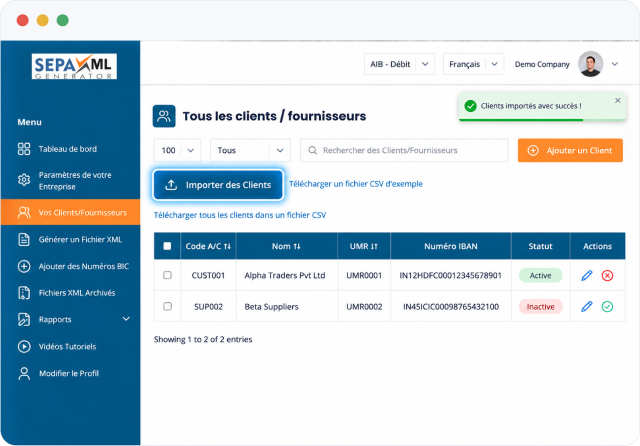The height and width of the screenshot is (446, 640).
Task: Click the Showing 1 to 2 of 2 entries text
Action: (203, 339)
